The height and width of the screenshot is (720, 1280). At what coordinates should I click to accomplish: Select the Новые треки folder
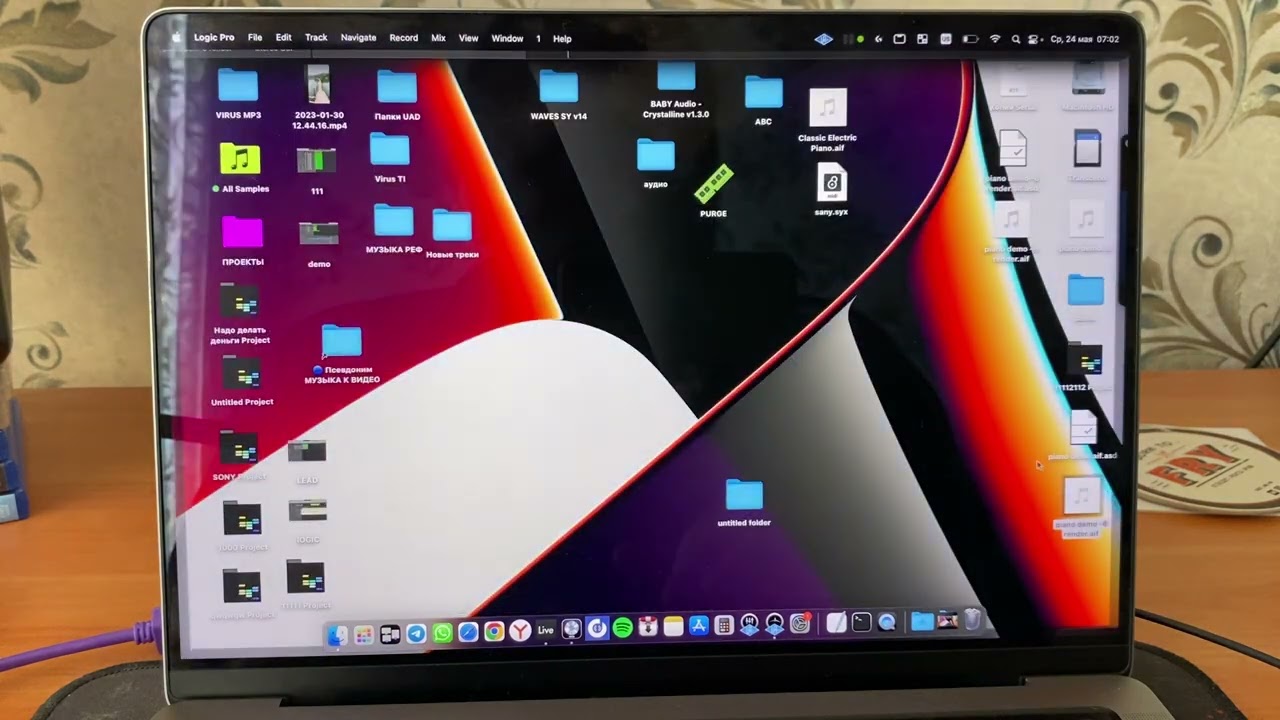pos(452,234)
